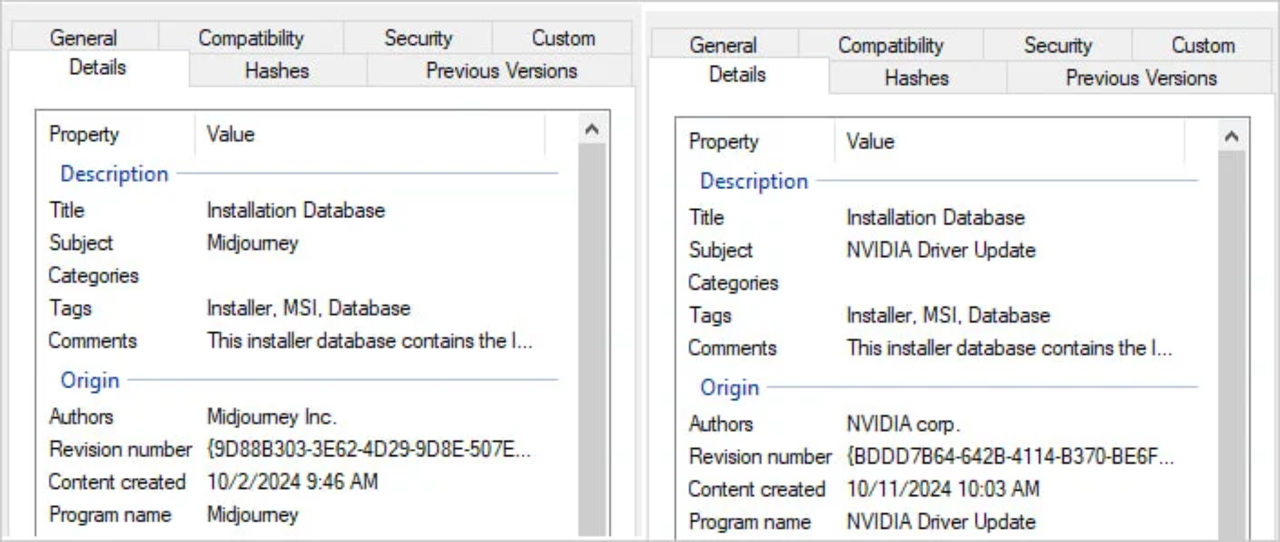Click the Origin group header in NVIDIA window

click(729, 387)
